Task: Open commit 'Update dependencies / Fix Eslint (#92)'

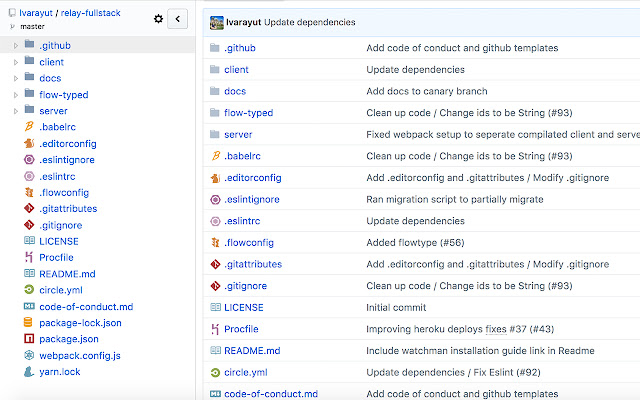Action: tap(453, 372)
